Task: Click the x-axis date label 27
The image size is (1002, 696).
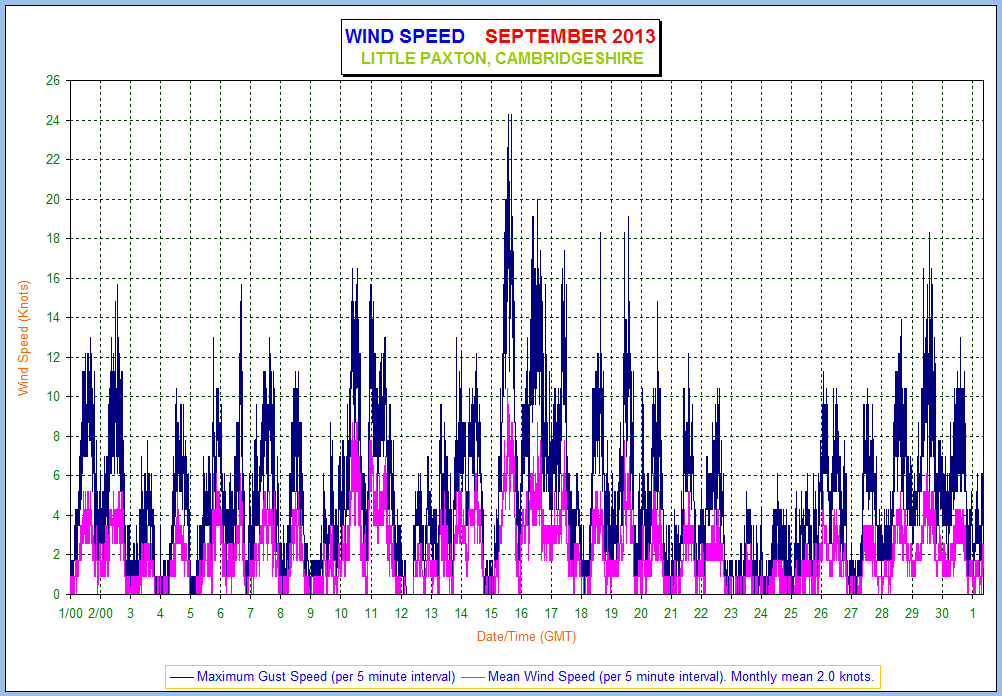Action: [x=851, y=614]
